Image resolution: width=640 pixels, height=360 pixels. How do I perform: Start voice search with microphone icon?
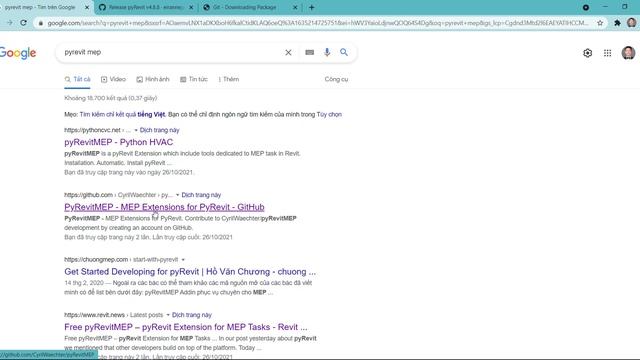point(327,52)
